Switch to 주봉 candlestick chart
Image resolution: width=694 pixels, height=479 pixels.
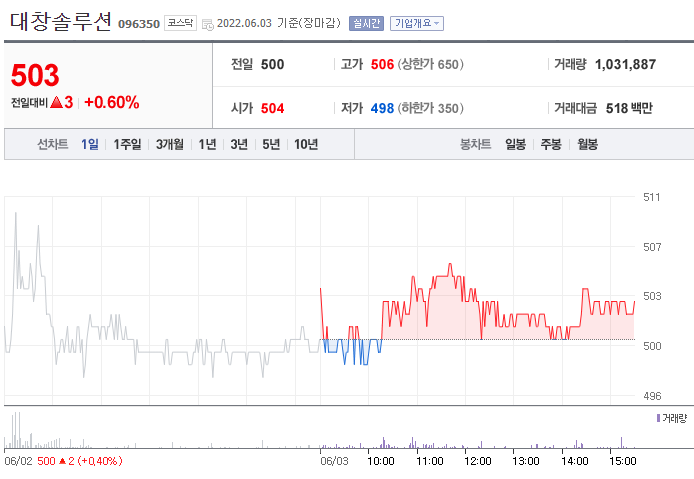tap(551, 144)
